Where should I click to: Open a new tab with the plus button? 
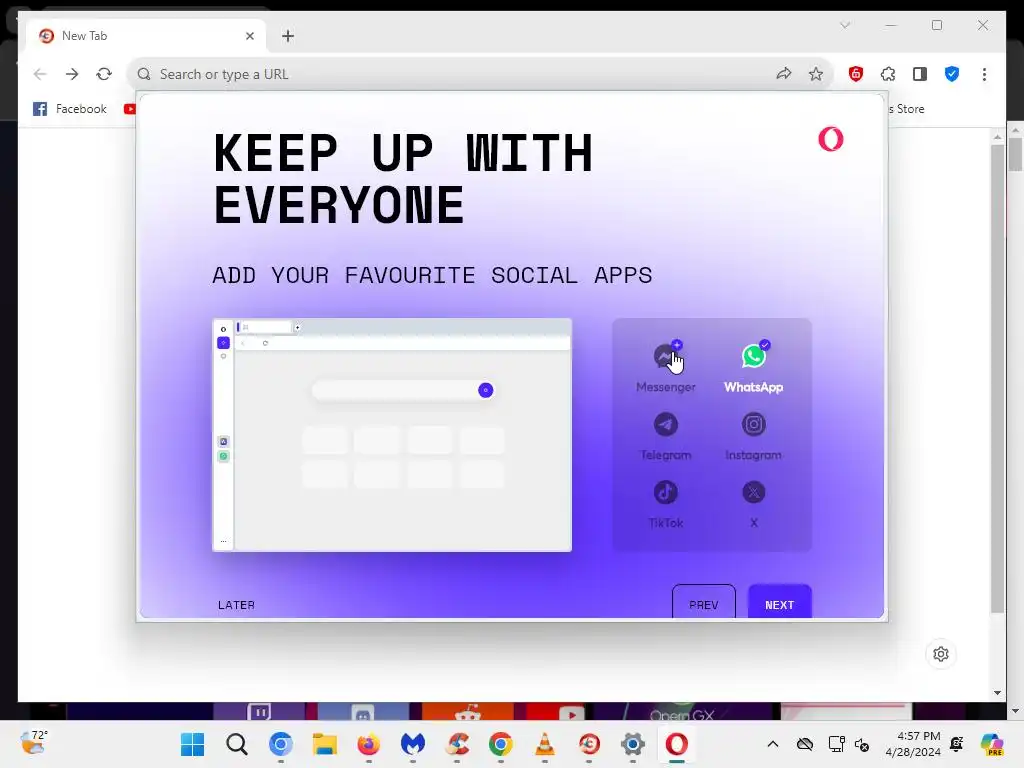288,36
